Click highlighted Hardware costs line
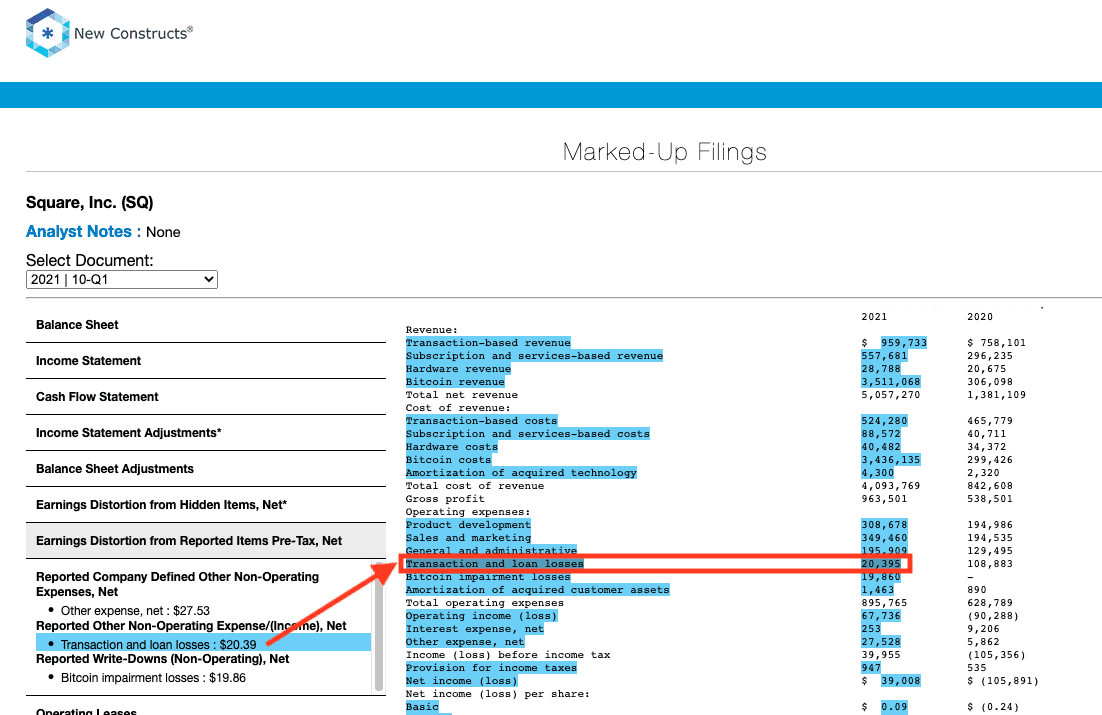Image resolution: width=1102 pixels, height=715 pixels. pyautogui.click(x=451, y=446)
